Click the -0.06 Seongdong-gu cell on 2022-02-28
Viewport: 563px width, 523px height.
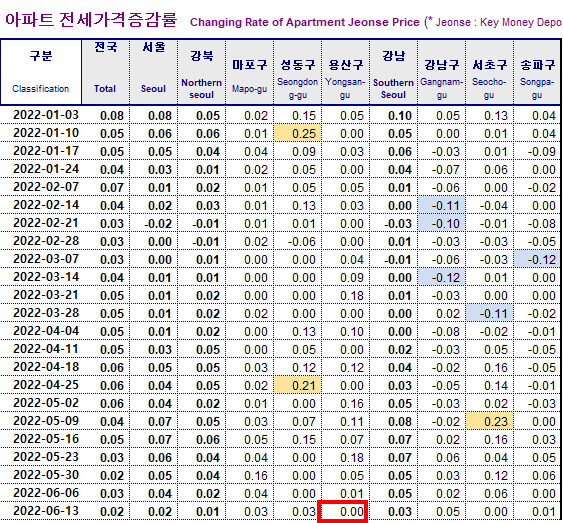click(298, 241)
